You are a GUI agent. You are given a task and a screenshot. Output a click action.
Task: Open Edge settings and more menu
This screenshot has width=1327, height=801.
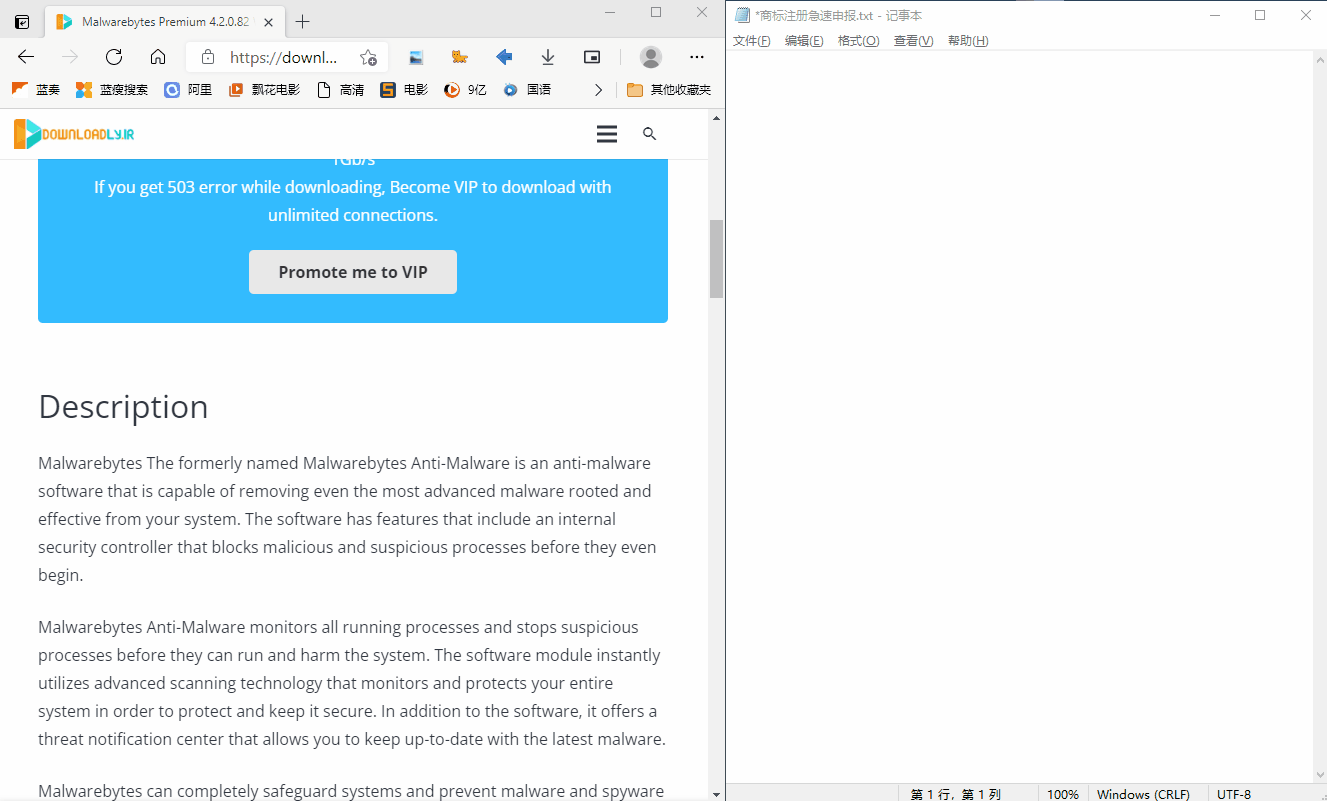coord(697,57)
